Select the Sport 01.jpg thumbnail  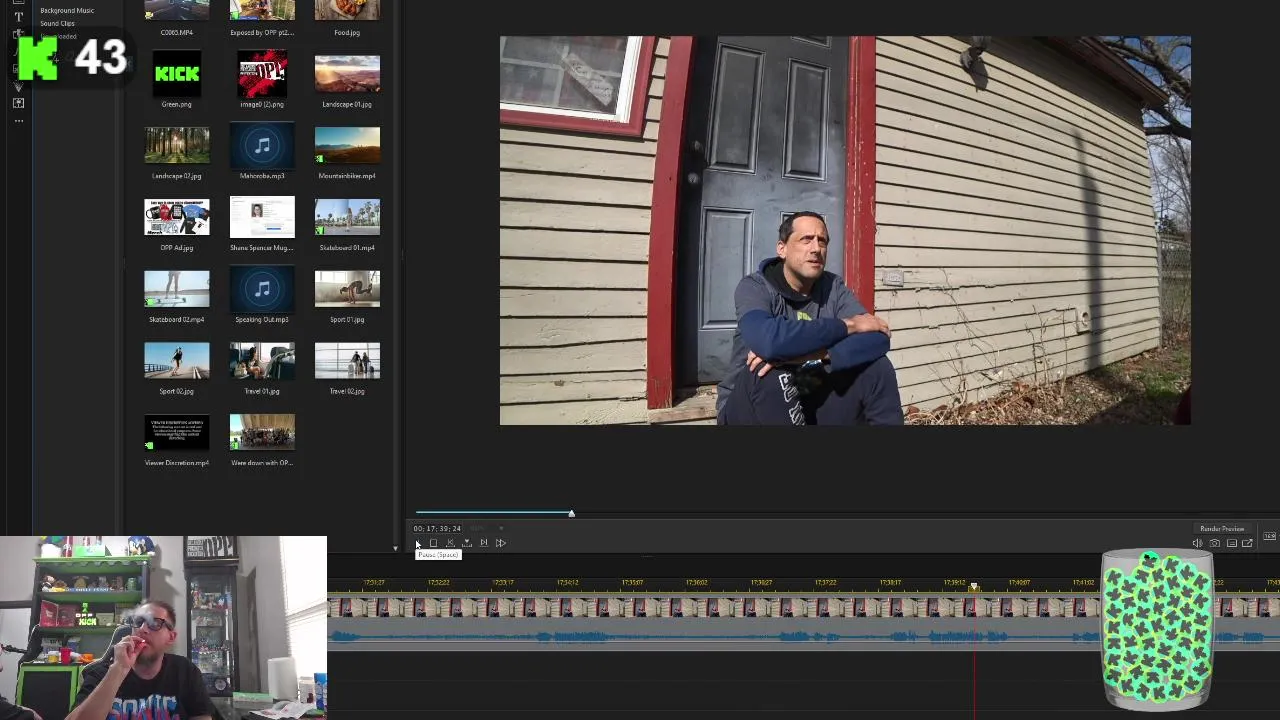[x=347, y=289]
